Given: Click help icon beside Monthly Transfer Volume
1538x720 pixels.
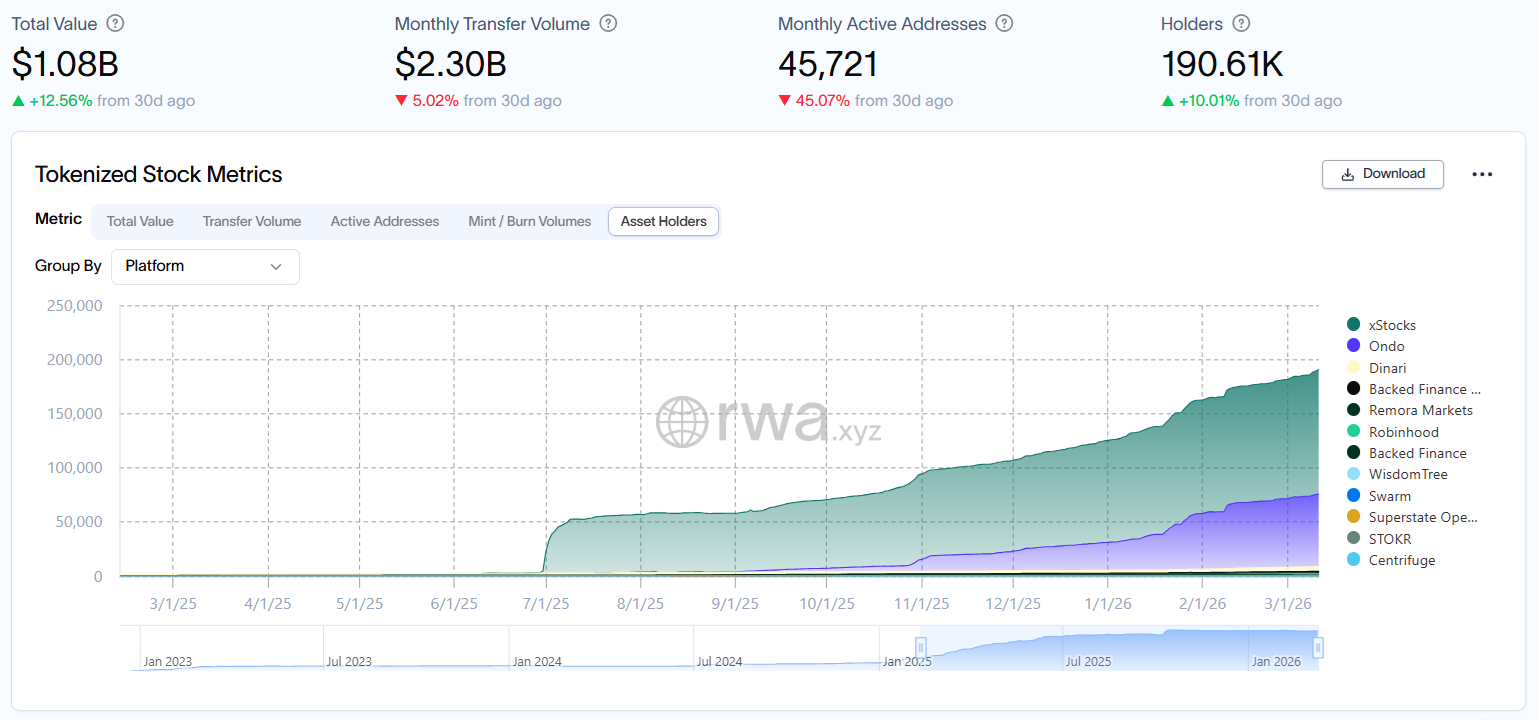Looking at the screenshot, I should [608, 24].
